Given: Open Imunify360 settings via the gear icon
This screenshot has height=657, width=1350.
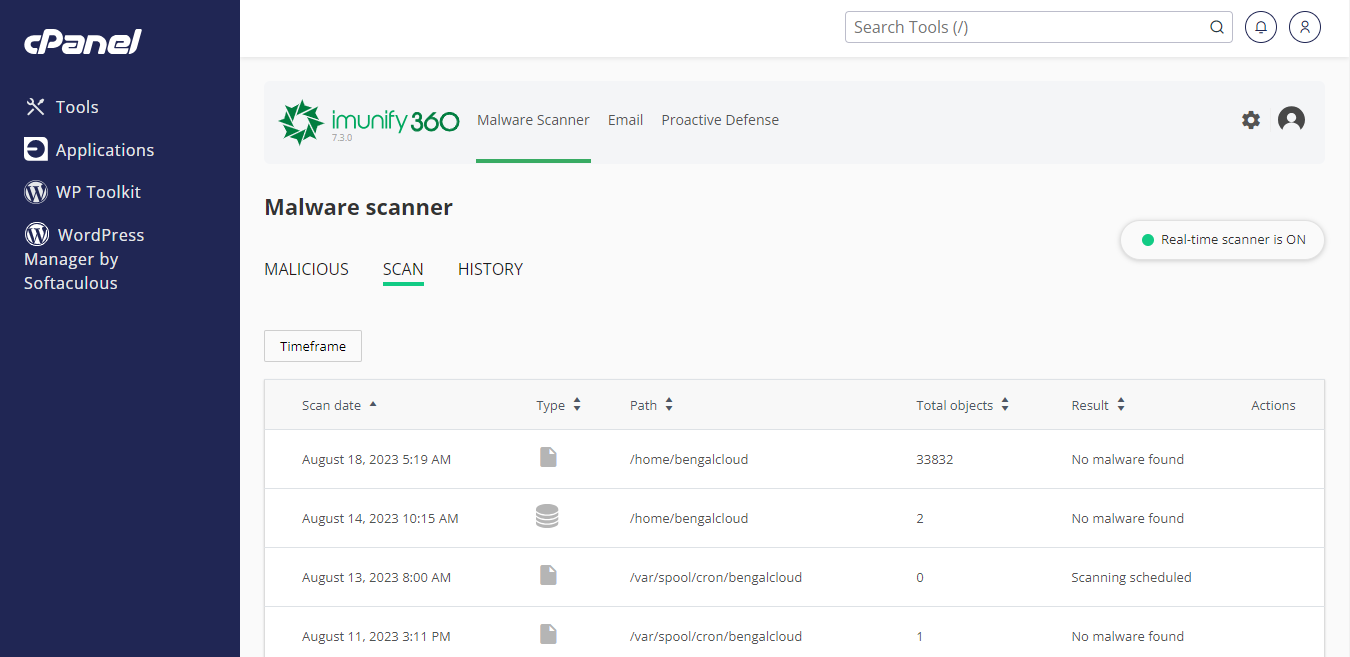Looking at the screenshot, I should [1250, 119].
